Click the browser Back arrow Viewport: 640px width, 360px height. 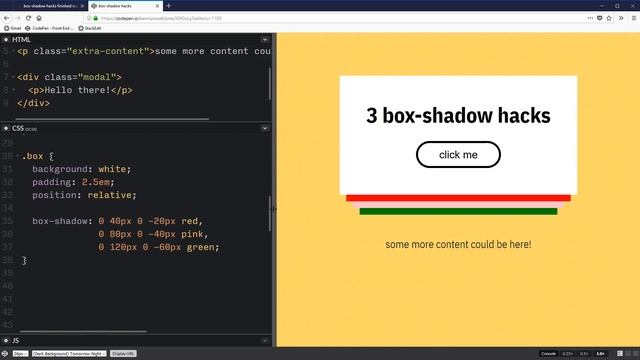pyautogui.click(x=7, y=18)
